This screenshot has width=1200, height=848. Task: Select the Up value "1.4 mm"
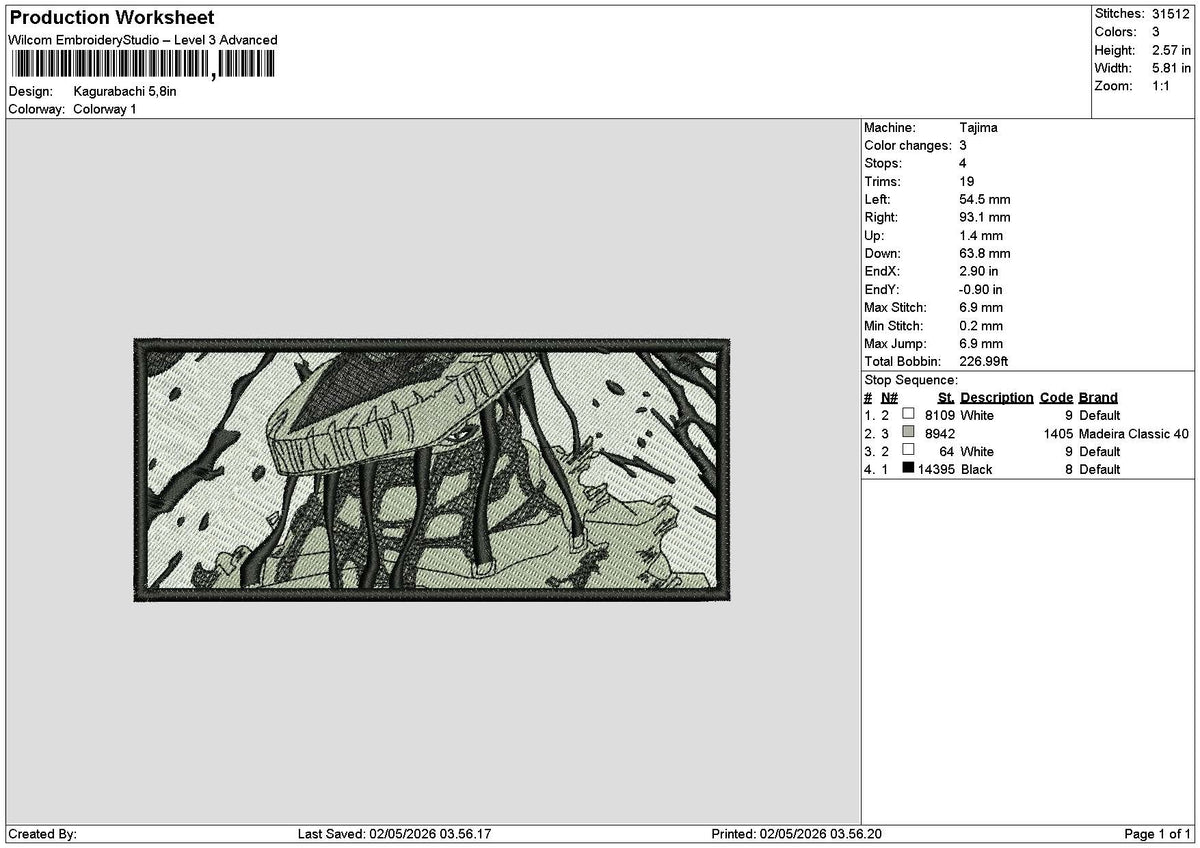(981, 235)
